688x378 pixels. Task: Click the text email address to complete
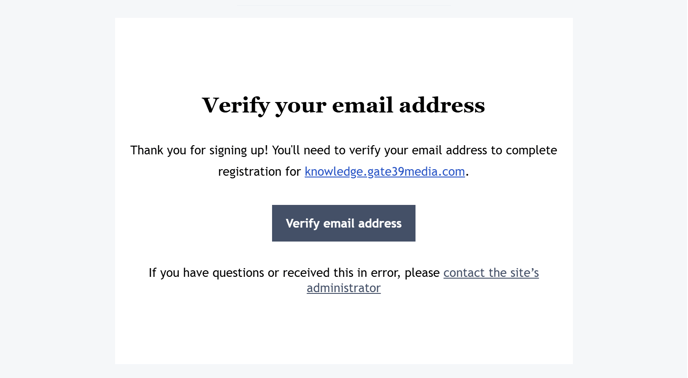pyautogui.click(x=483, y=151)
